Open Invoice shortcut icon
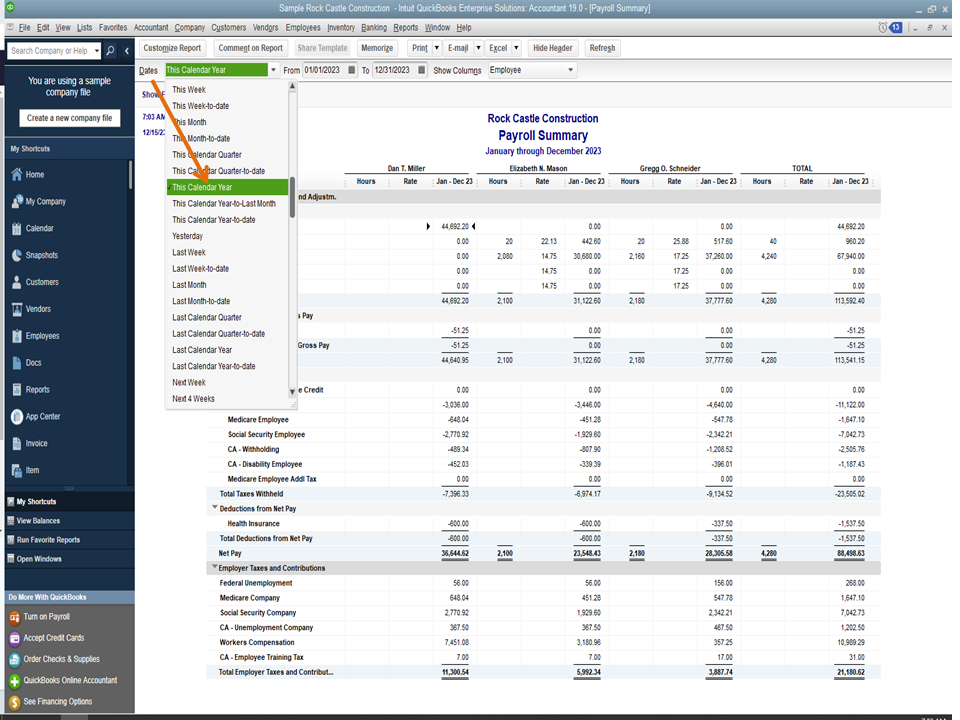Viewport: 960px width, 720px height. coord(17,444)
